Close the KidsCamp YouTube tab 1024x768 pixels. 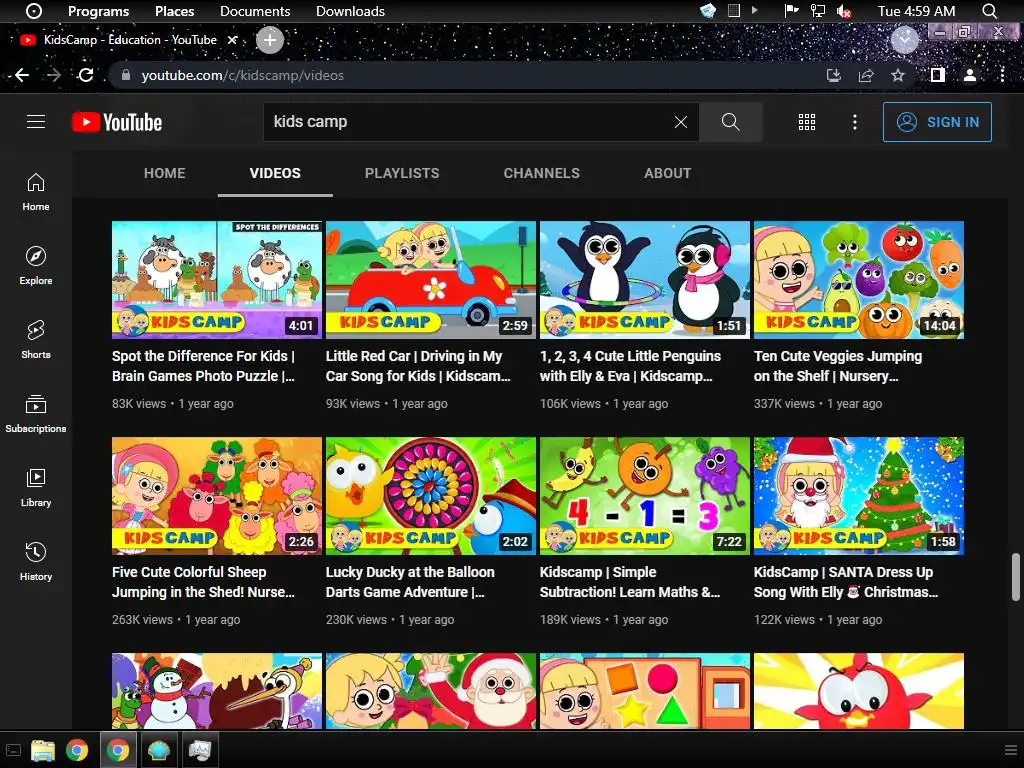coord(232,40)
